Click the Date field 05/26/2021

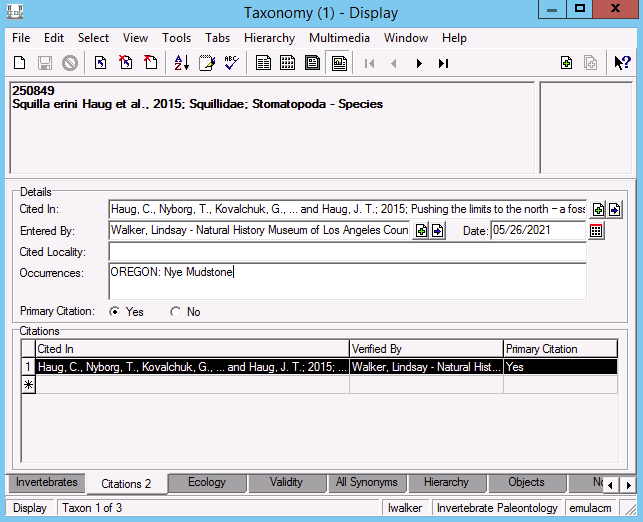[x=538, y=230]
